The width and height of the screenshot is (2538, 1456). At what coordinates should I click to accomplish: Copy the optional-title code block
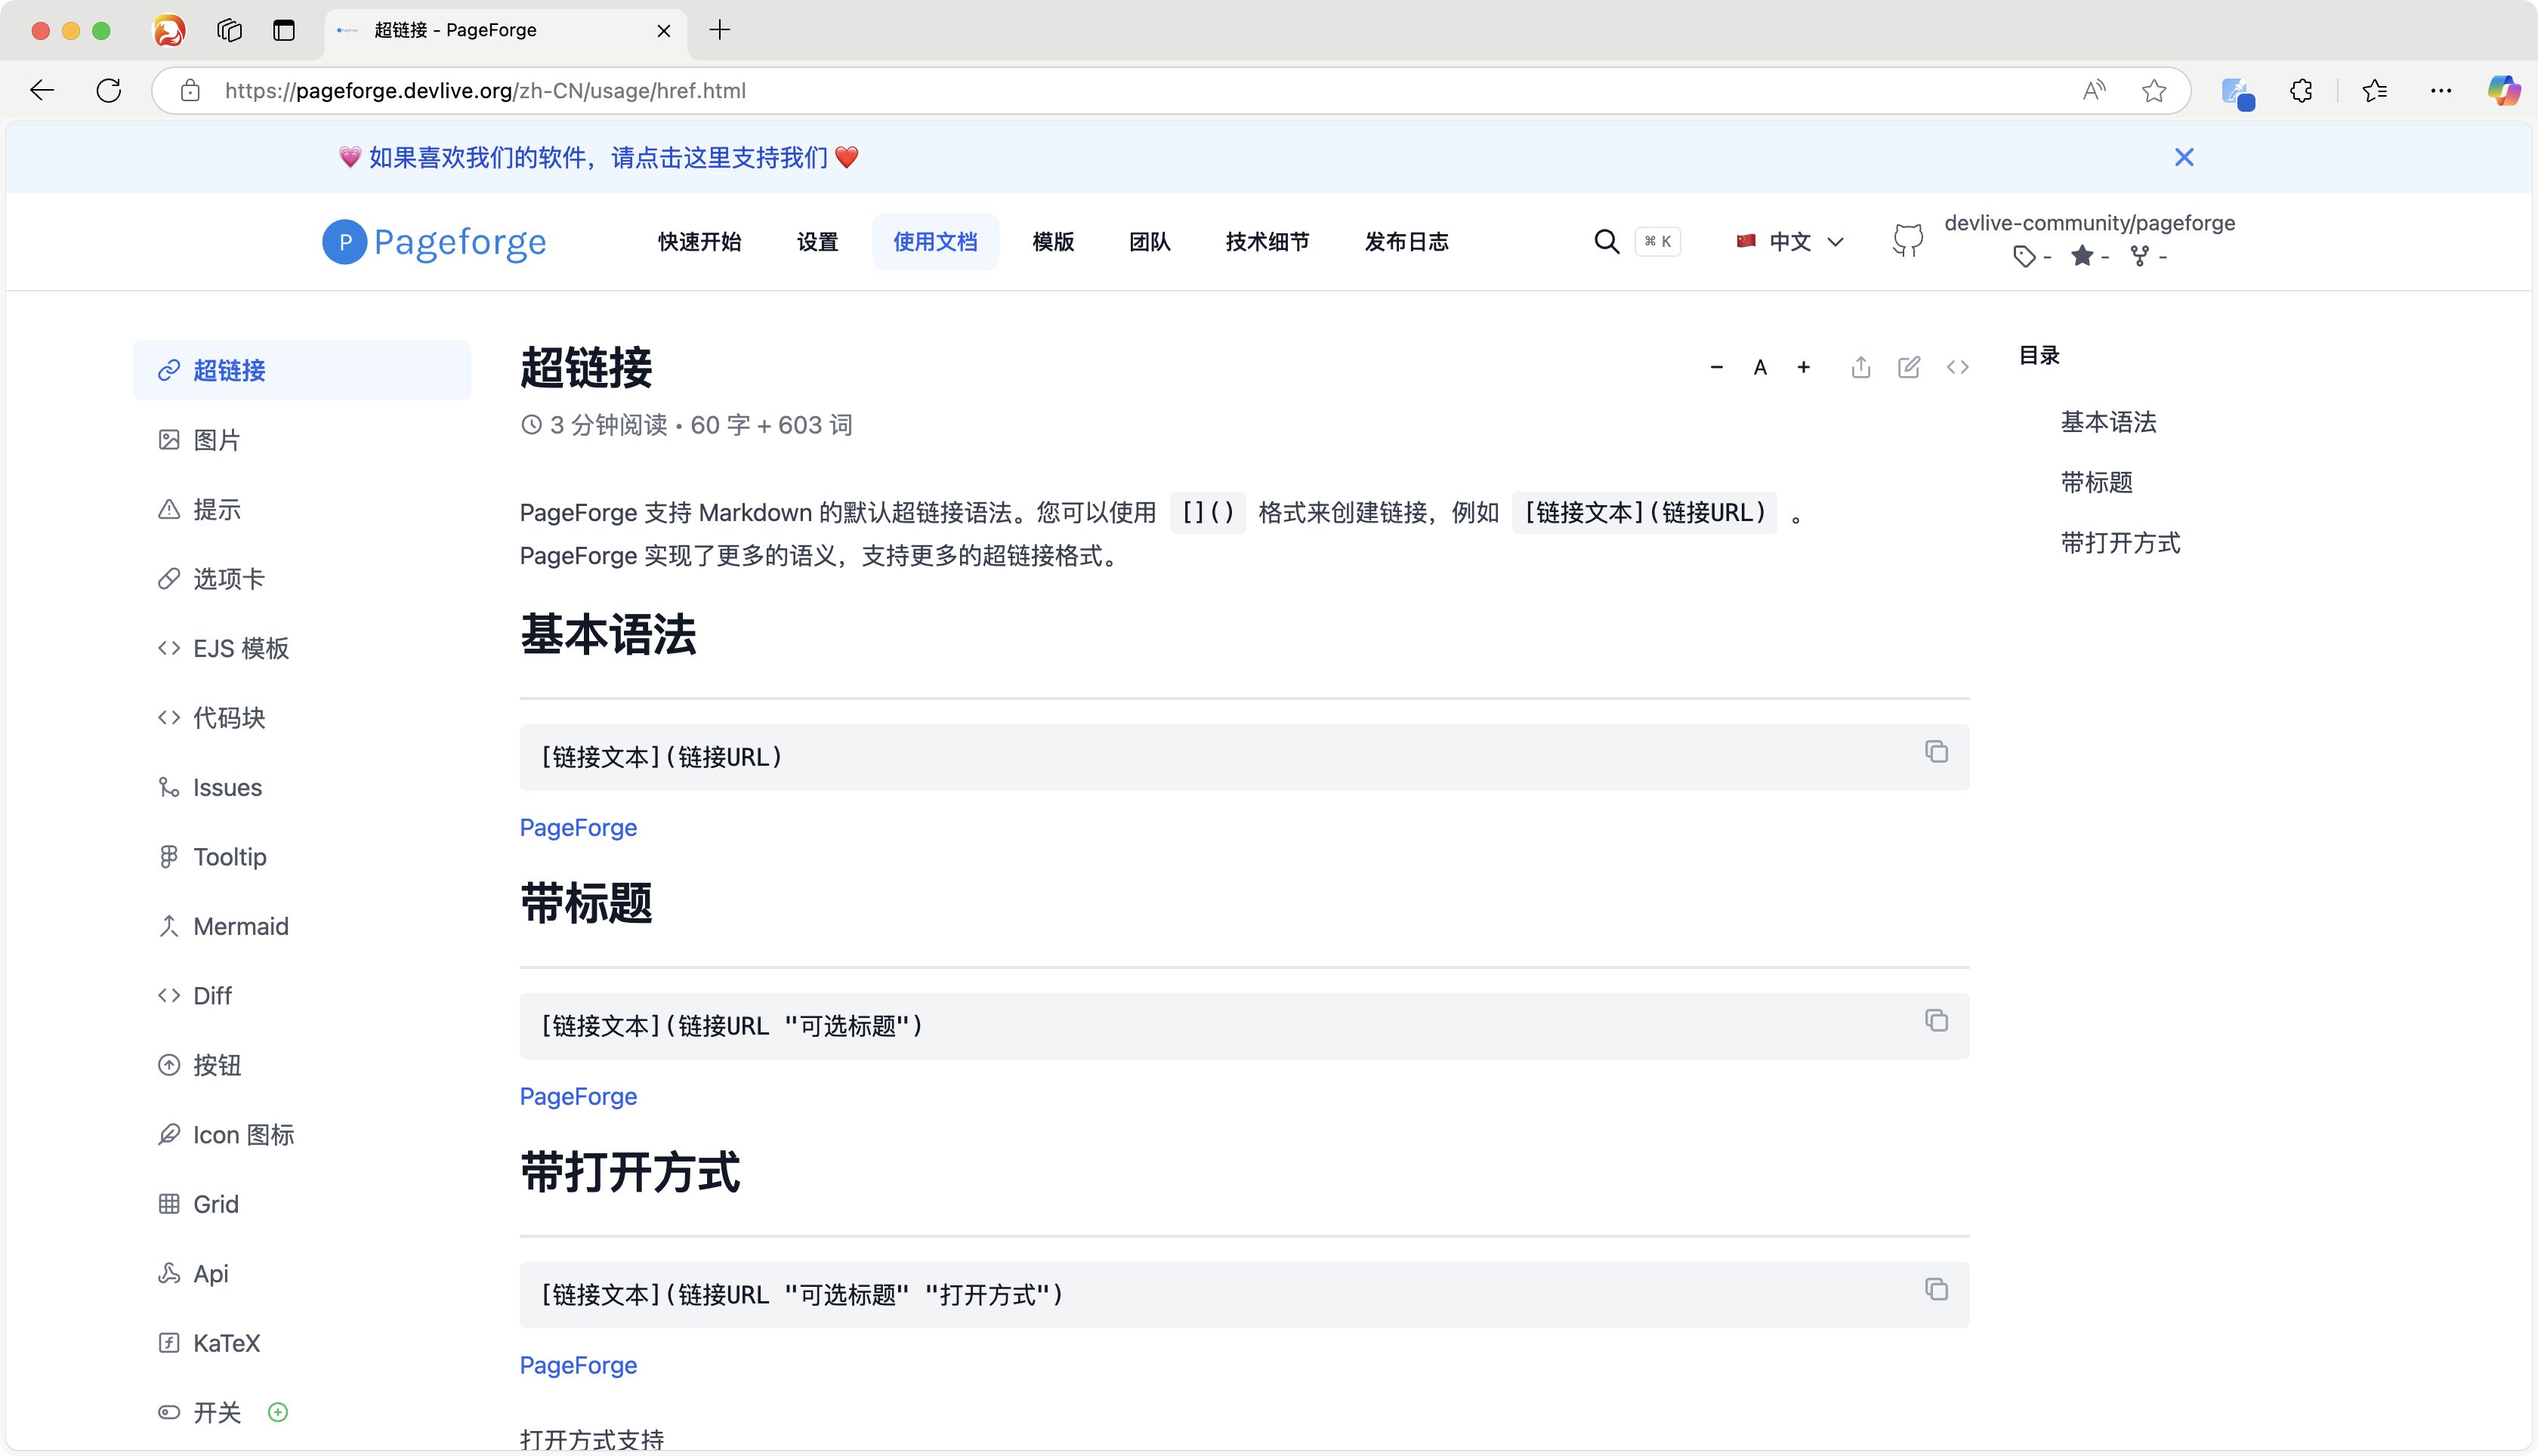(x=1936, y=1021)
